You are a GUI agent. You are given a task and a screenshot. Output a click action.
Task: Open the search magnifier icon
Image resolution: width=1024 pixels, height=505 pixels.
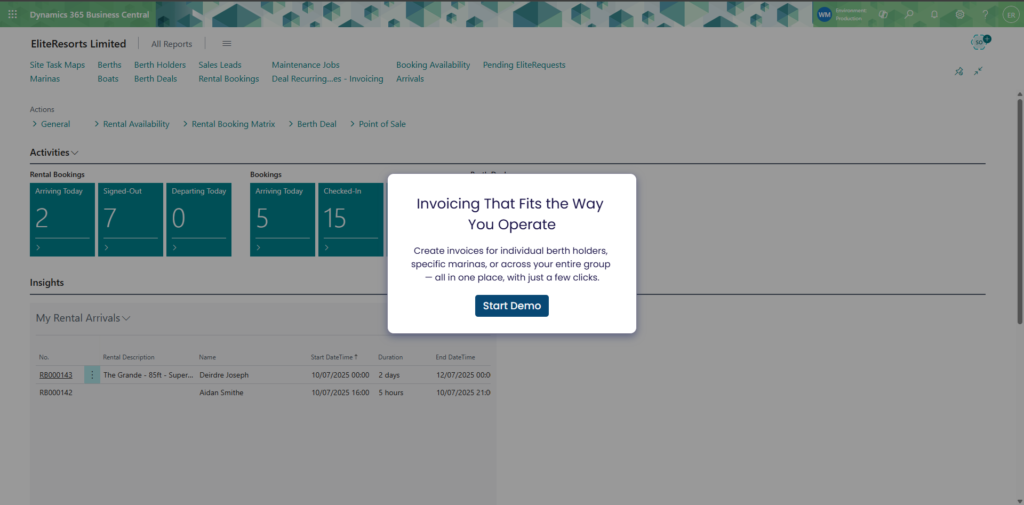[908, 14]
